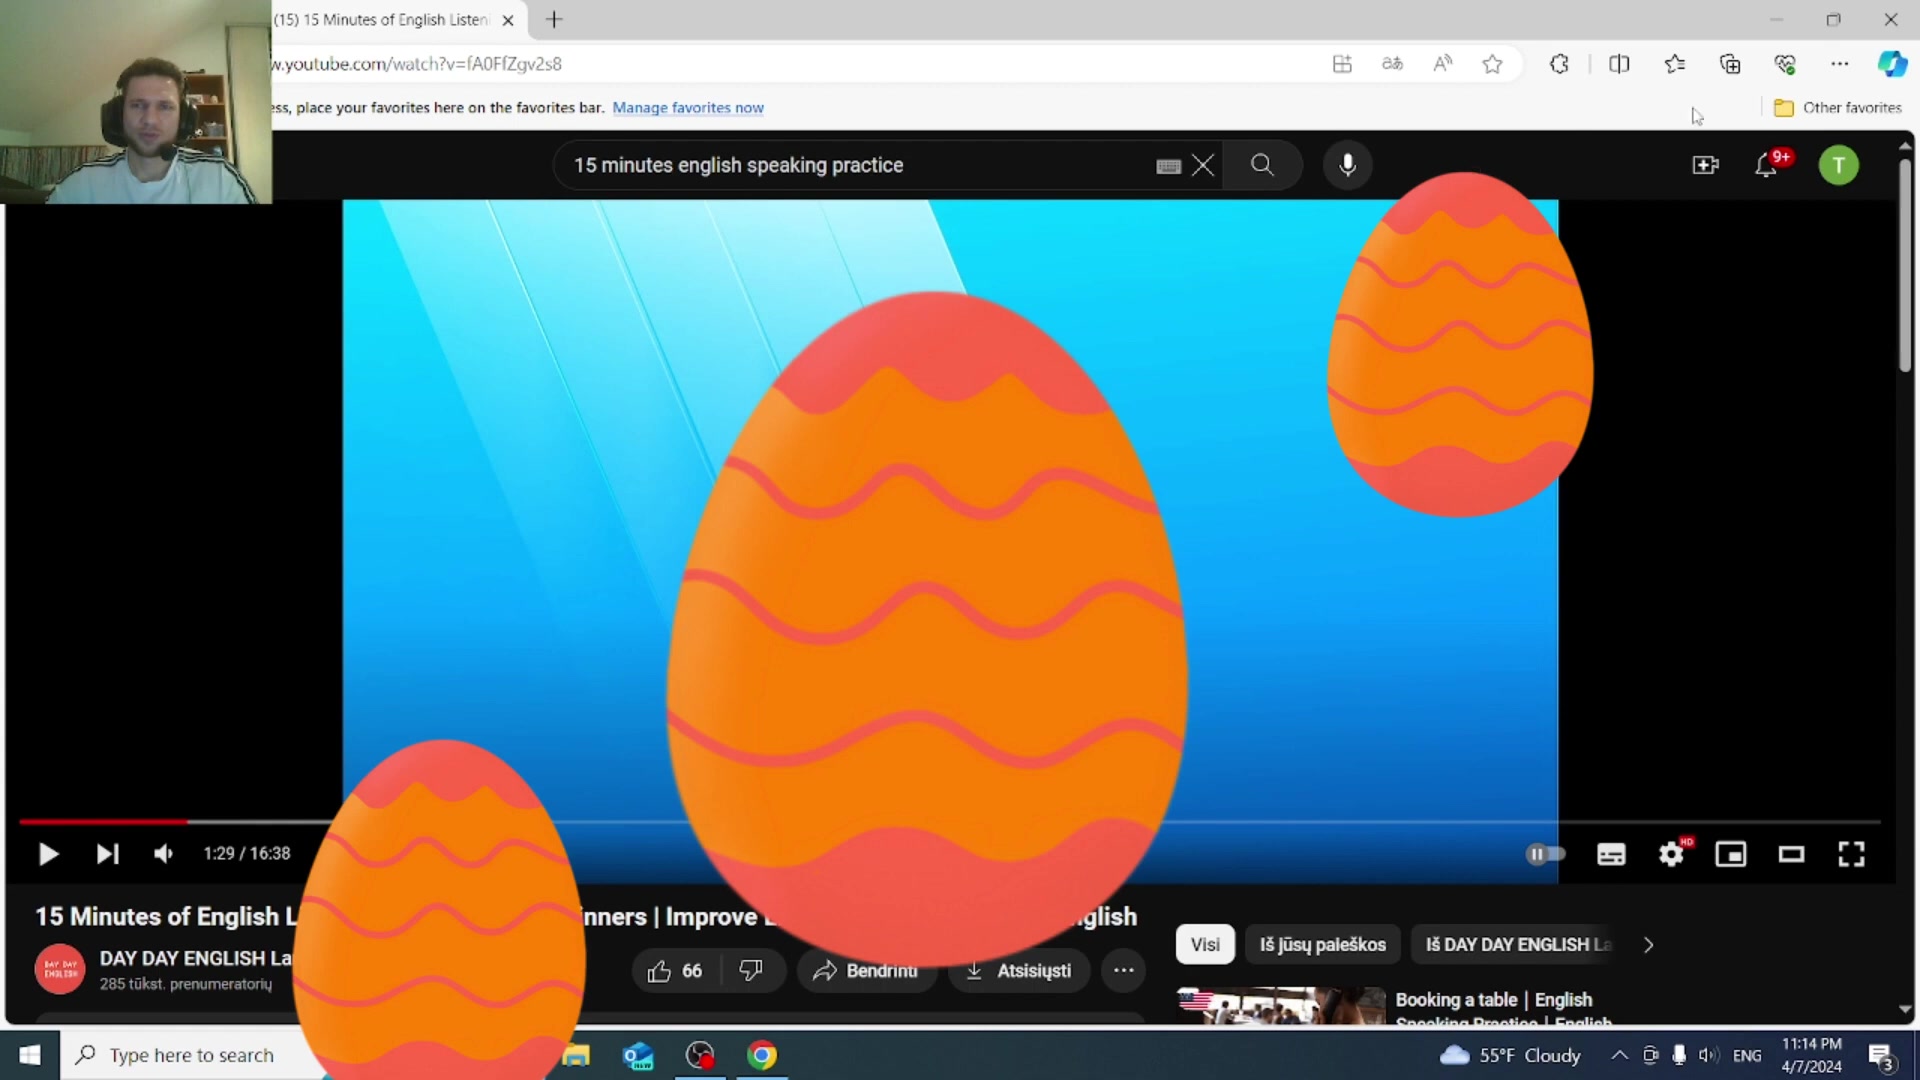The width and height of the screenshot is (1920, 1080).
Task: Open the player settings gear icon
Action: [1670, 853]
